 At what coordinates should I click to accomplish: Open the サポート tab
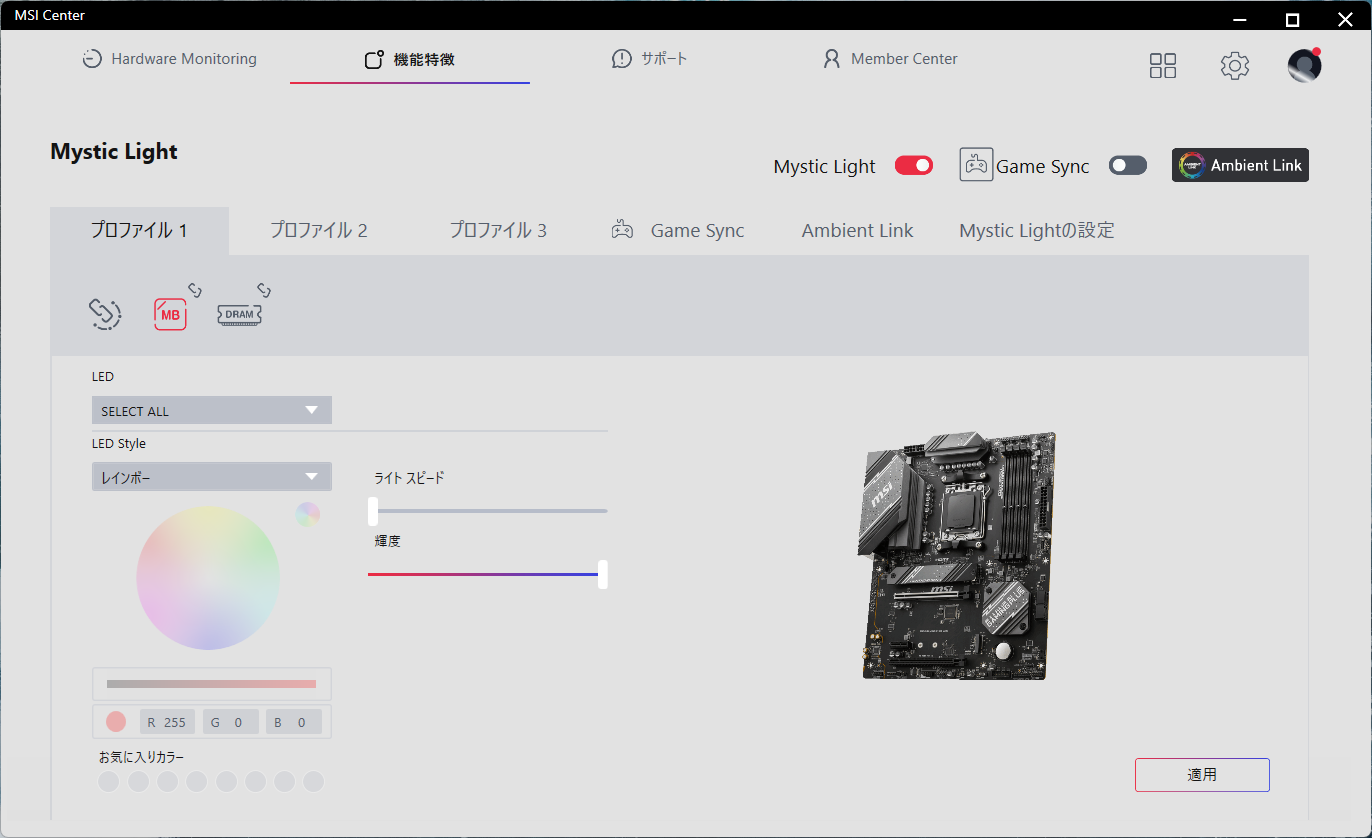click(x=650, y=59)
